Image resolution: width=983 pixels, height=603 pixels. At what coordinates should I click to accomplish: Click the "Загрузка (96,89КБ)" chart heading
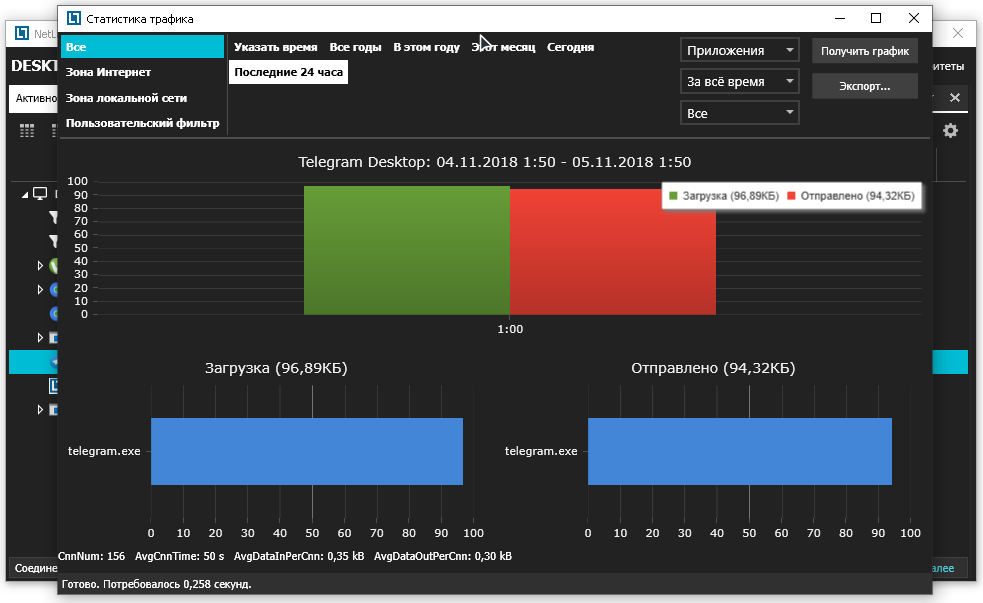(x=276, y=368)
